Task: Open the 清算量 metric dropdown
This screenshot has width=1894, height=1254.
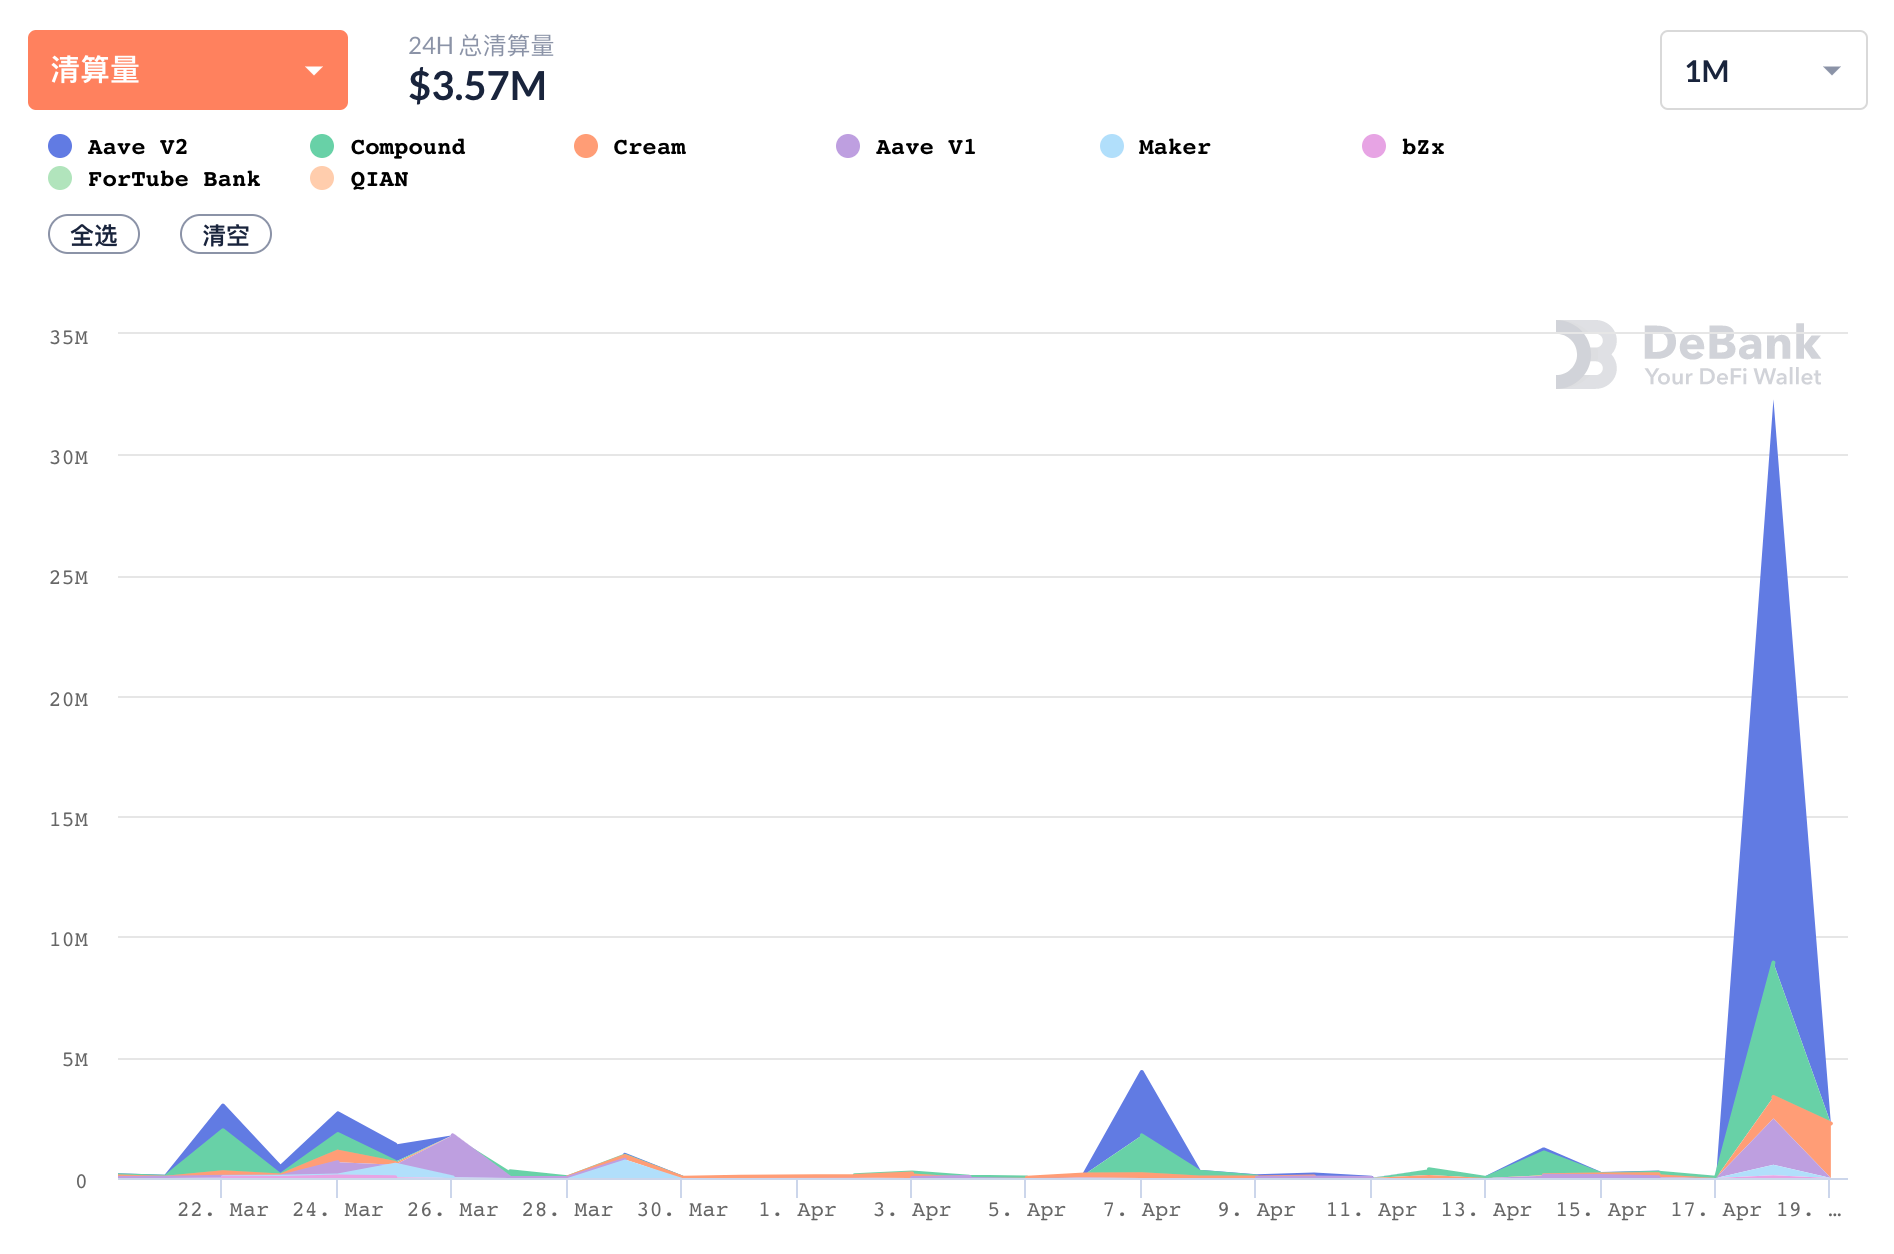Action: [x=187, y=69]
